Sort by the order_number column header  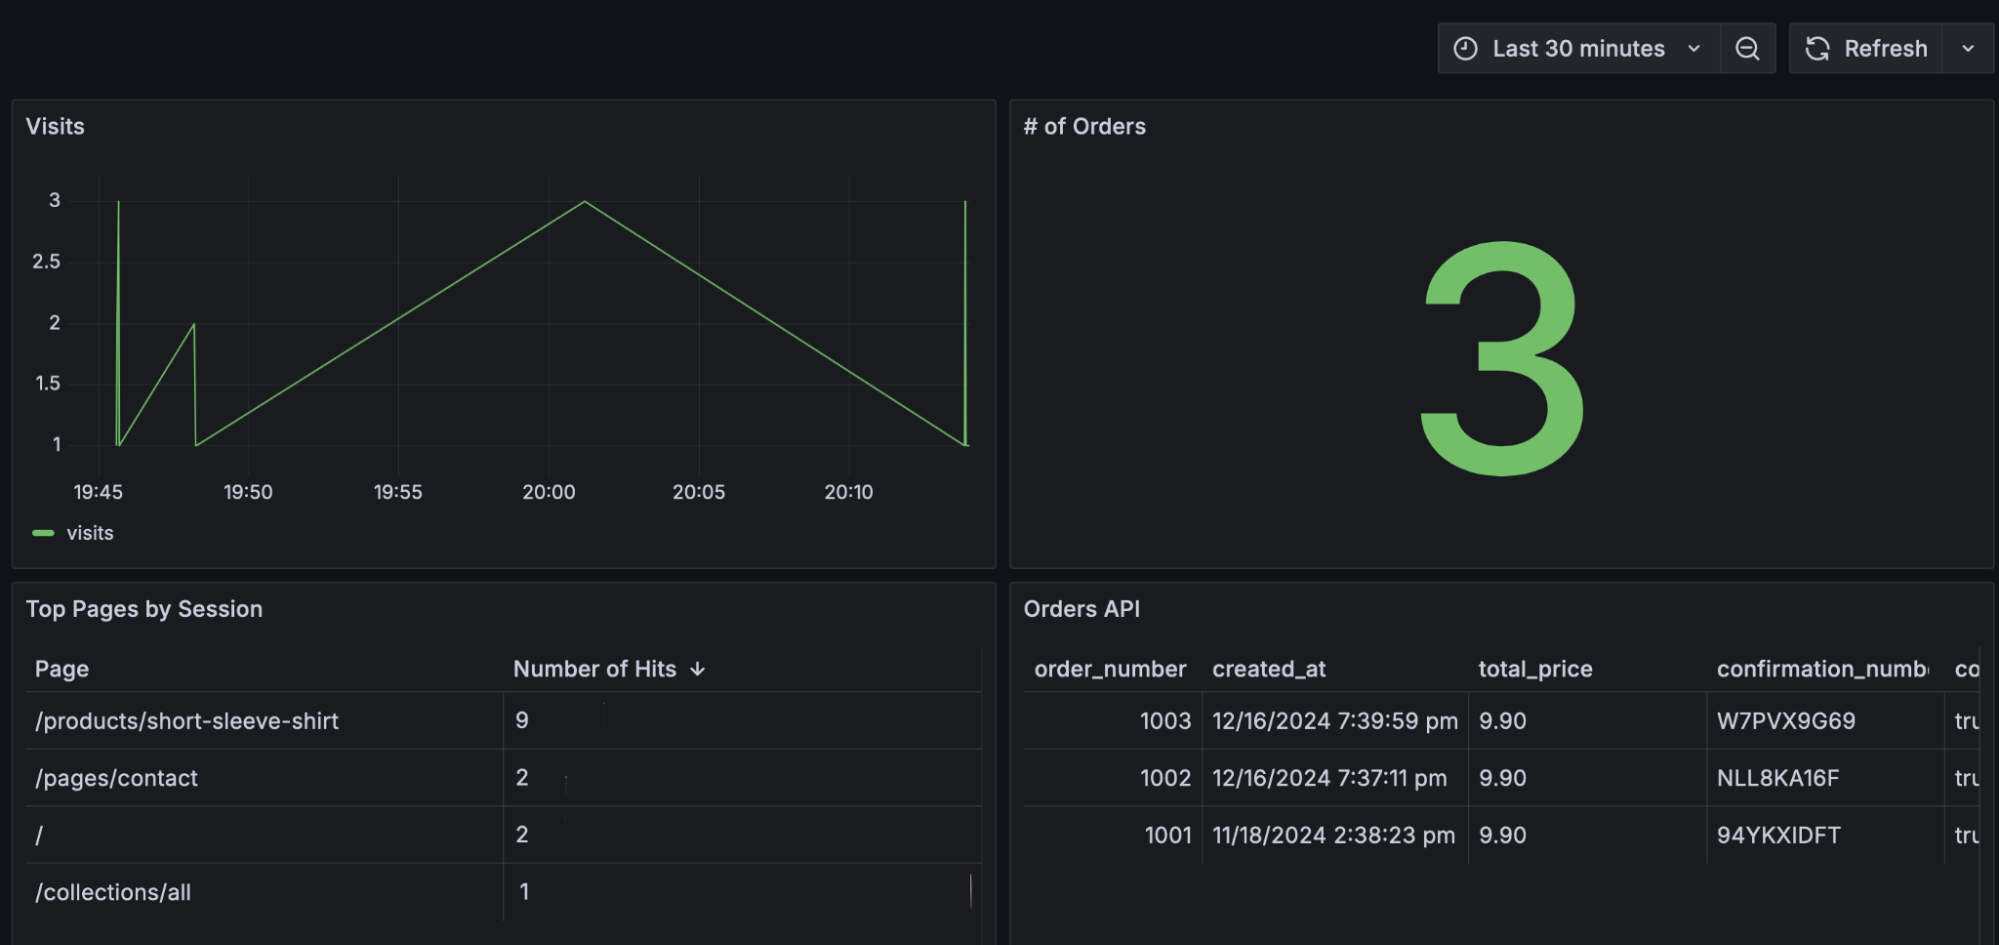1110,668
